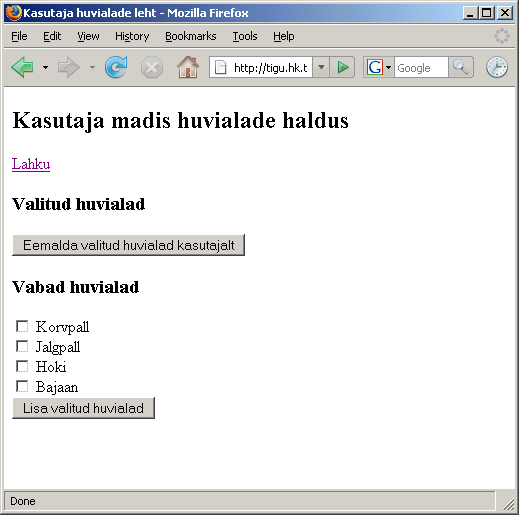Check the Hoki option

click(22, 366)
